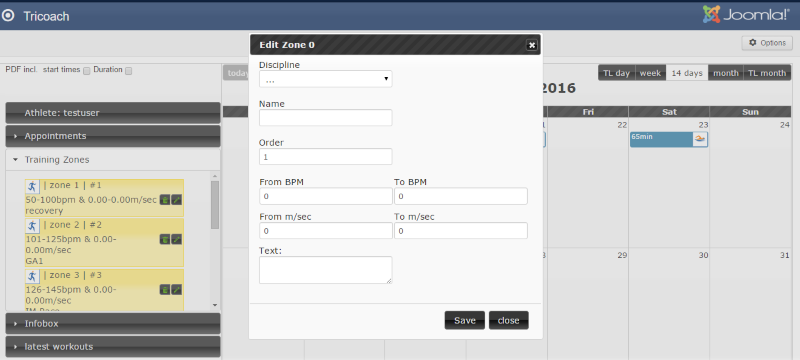Click the '| zone 1 | #1' label
This screenshot has width=800, height=360.
click(x=72, y=185)
